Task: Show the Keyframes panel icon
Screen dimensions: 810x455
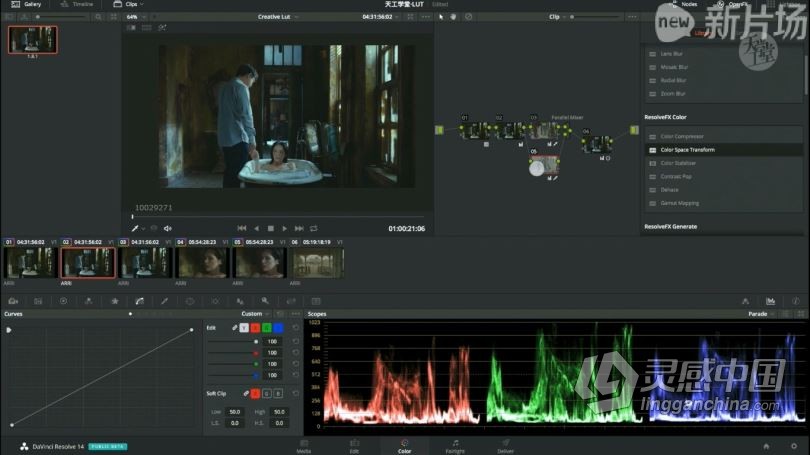Action: 745,301
